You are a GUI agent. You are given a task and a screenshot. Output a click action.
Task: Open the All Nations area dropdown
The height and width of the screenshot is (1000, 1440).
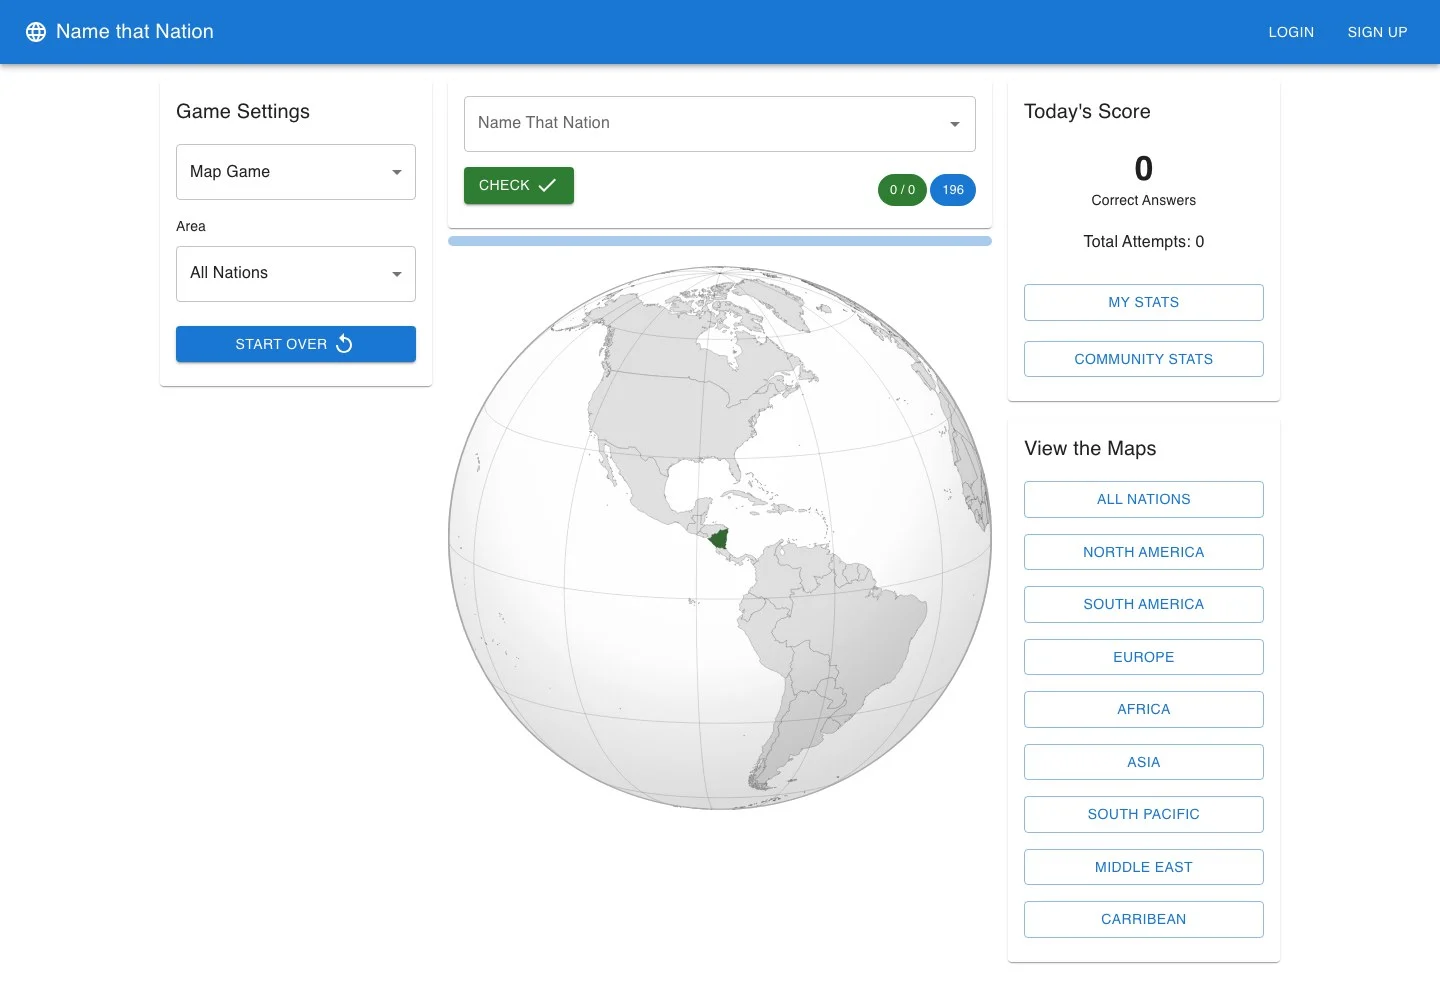[296, 274]
